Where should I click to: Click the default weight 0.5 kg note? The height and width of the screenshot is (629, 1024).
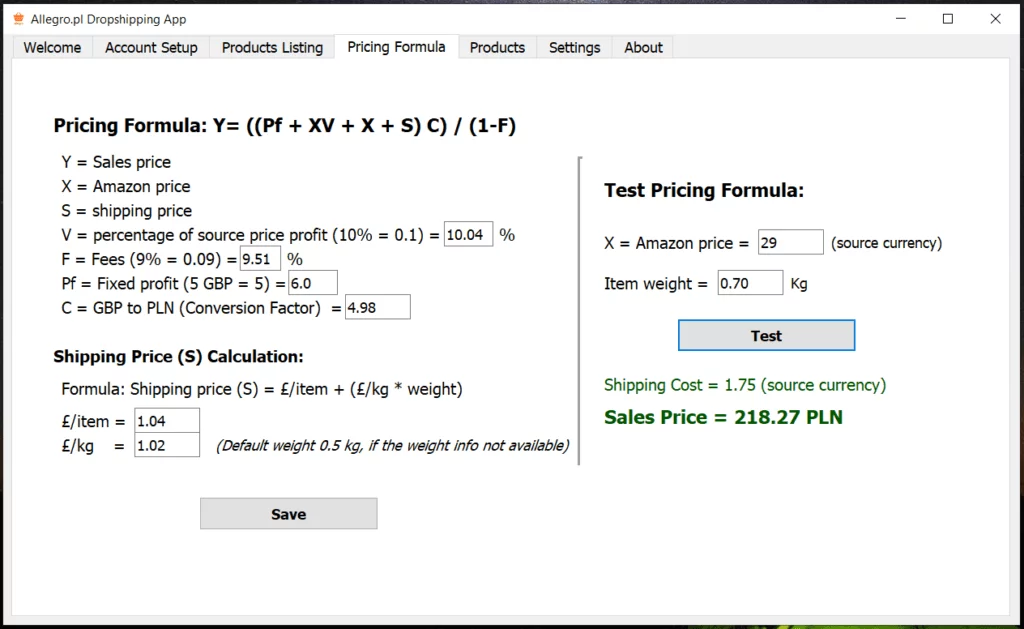pyautogui.click(x=392, y=445)
